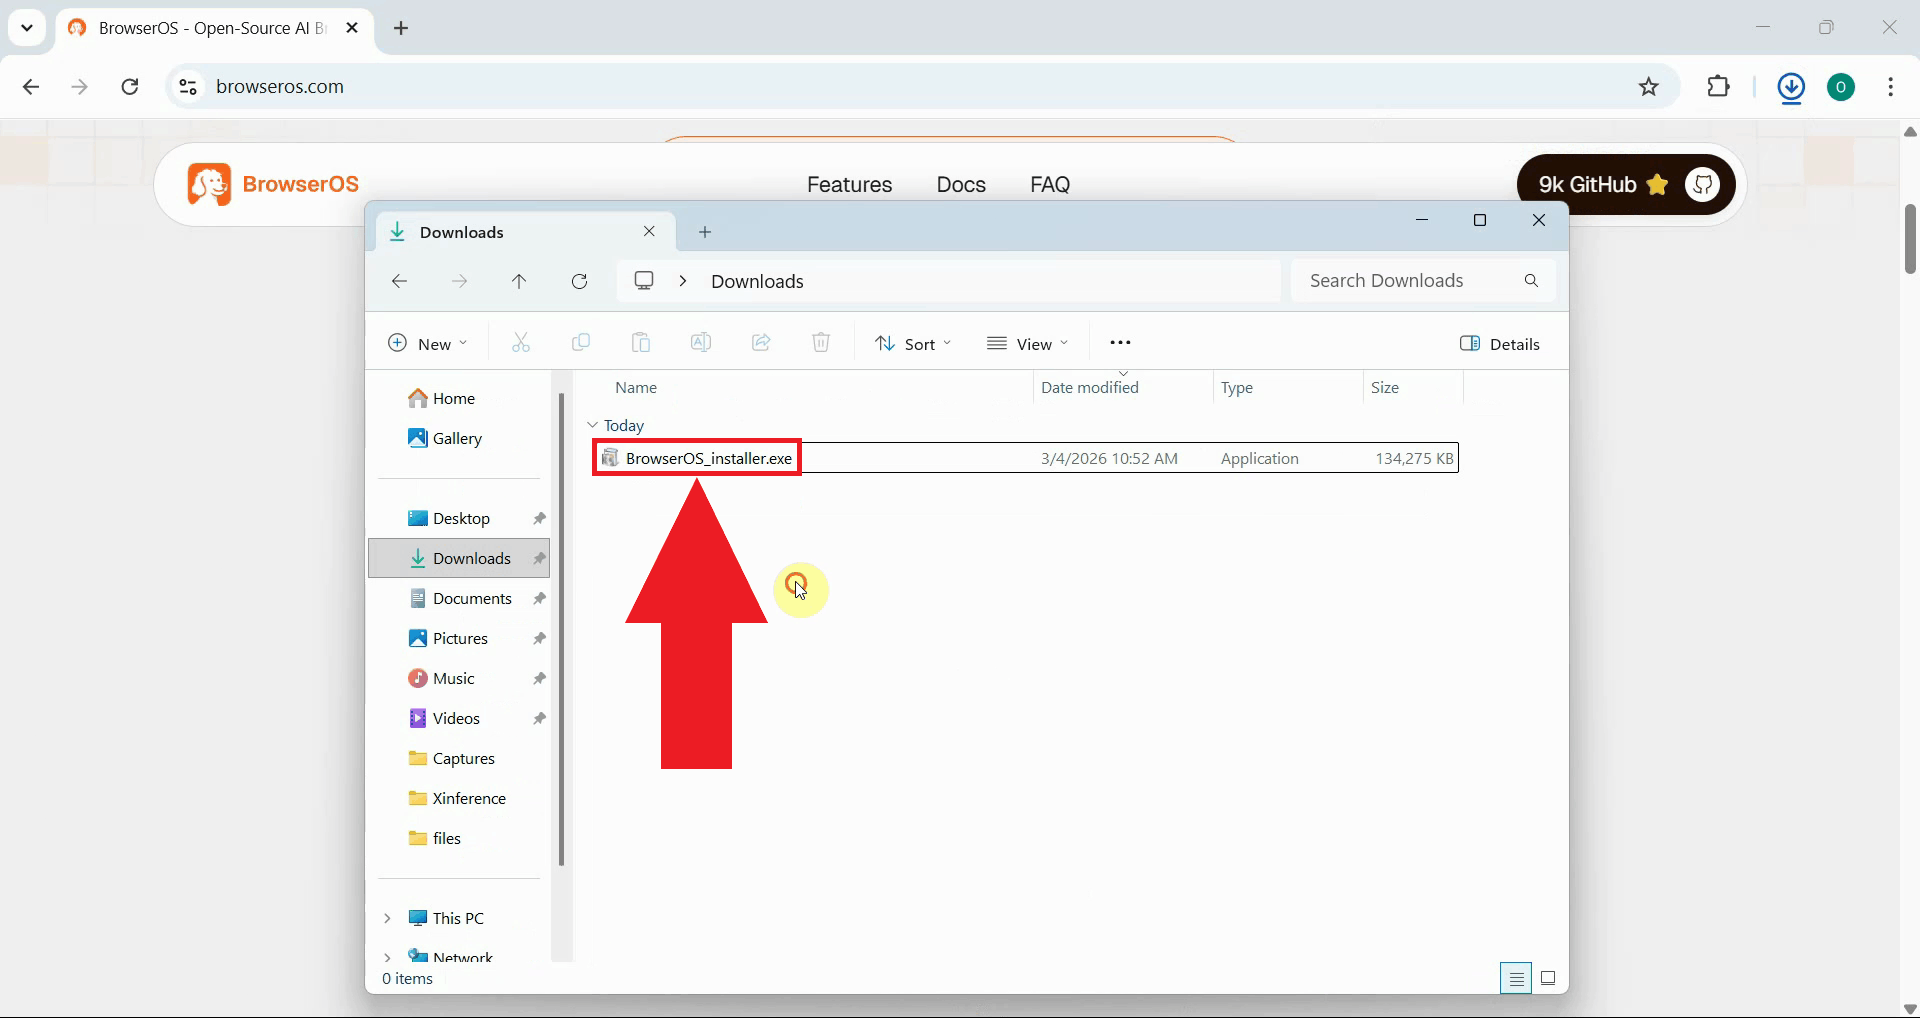This screenshot has height=1018, width=1920.
Task: Switch to large thumbnails view in status bar
Action: pyautogui.click(x=1548, y=978)
